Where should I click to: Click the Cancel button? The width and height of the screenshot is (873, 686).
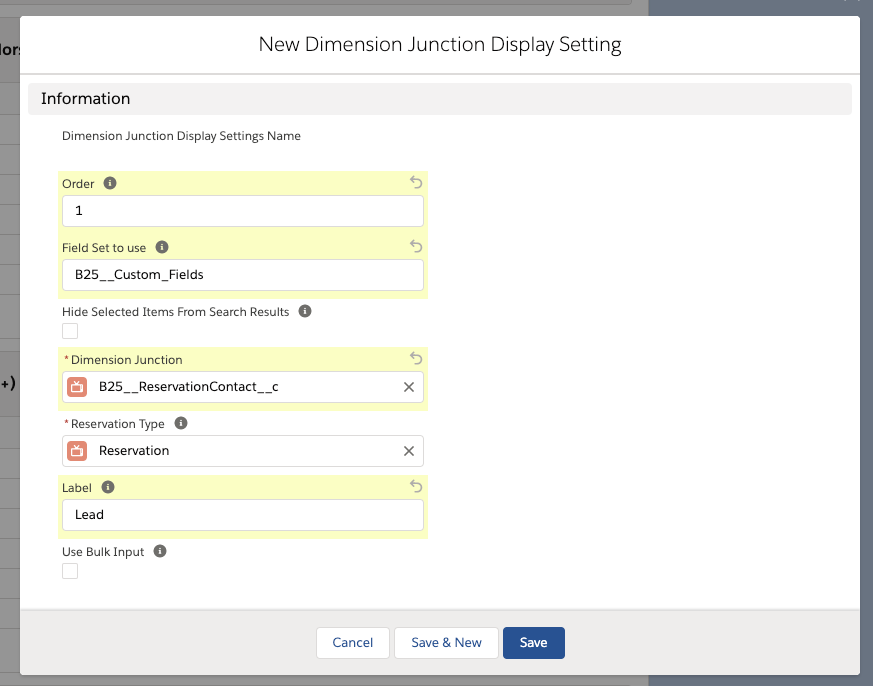pyautogui.click(x=352, y=643)
